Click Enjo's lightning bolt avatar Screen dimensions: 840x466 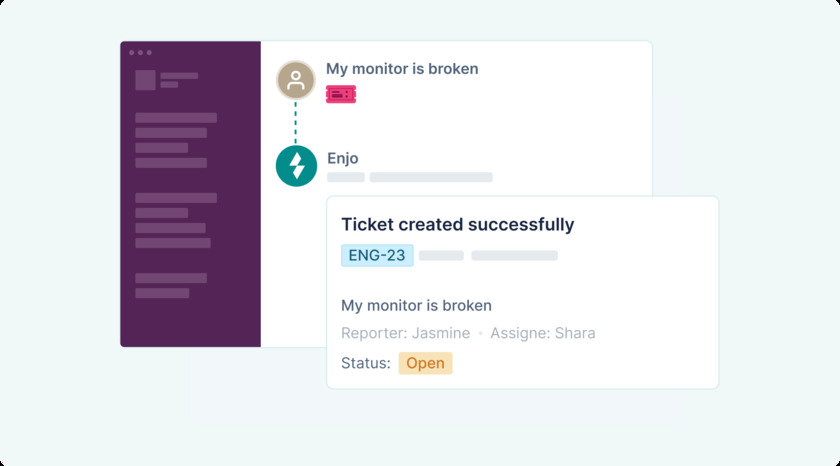click(x=296, y=166)
